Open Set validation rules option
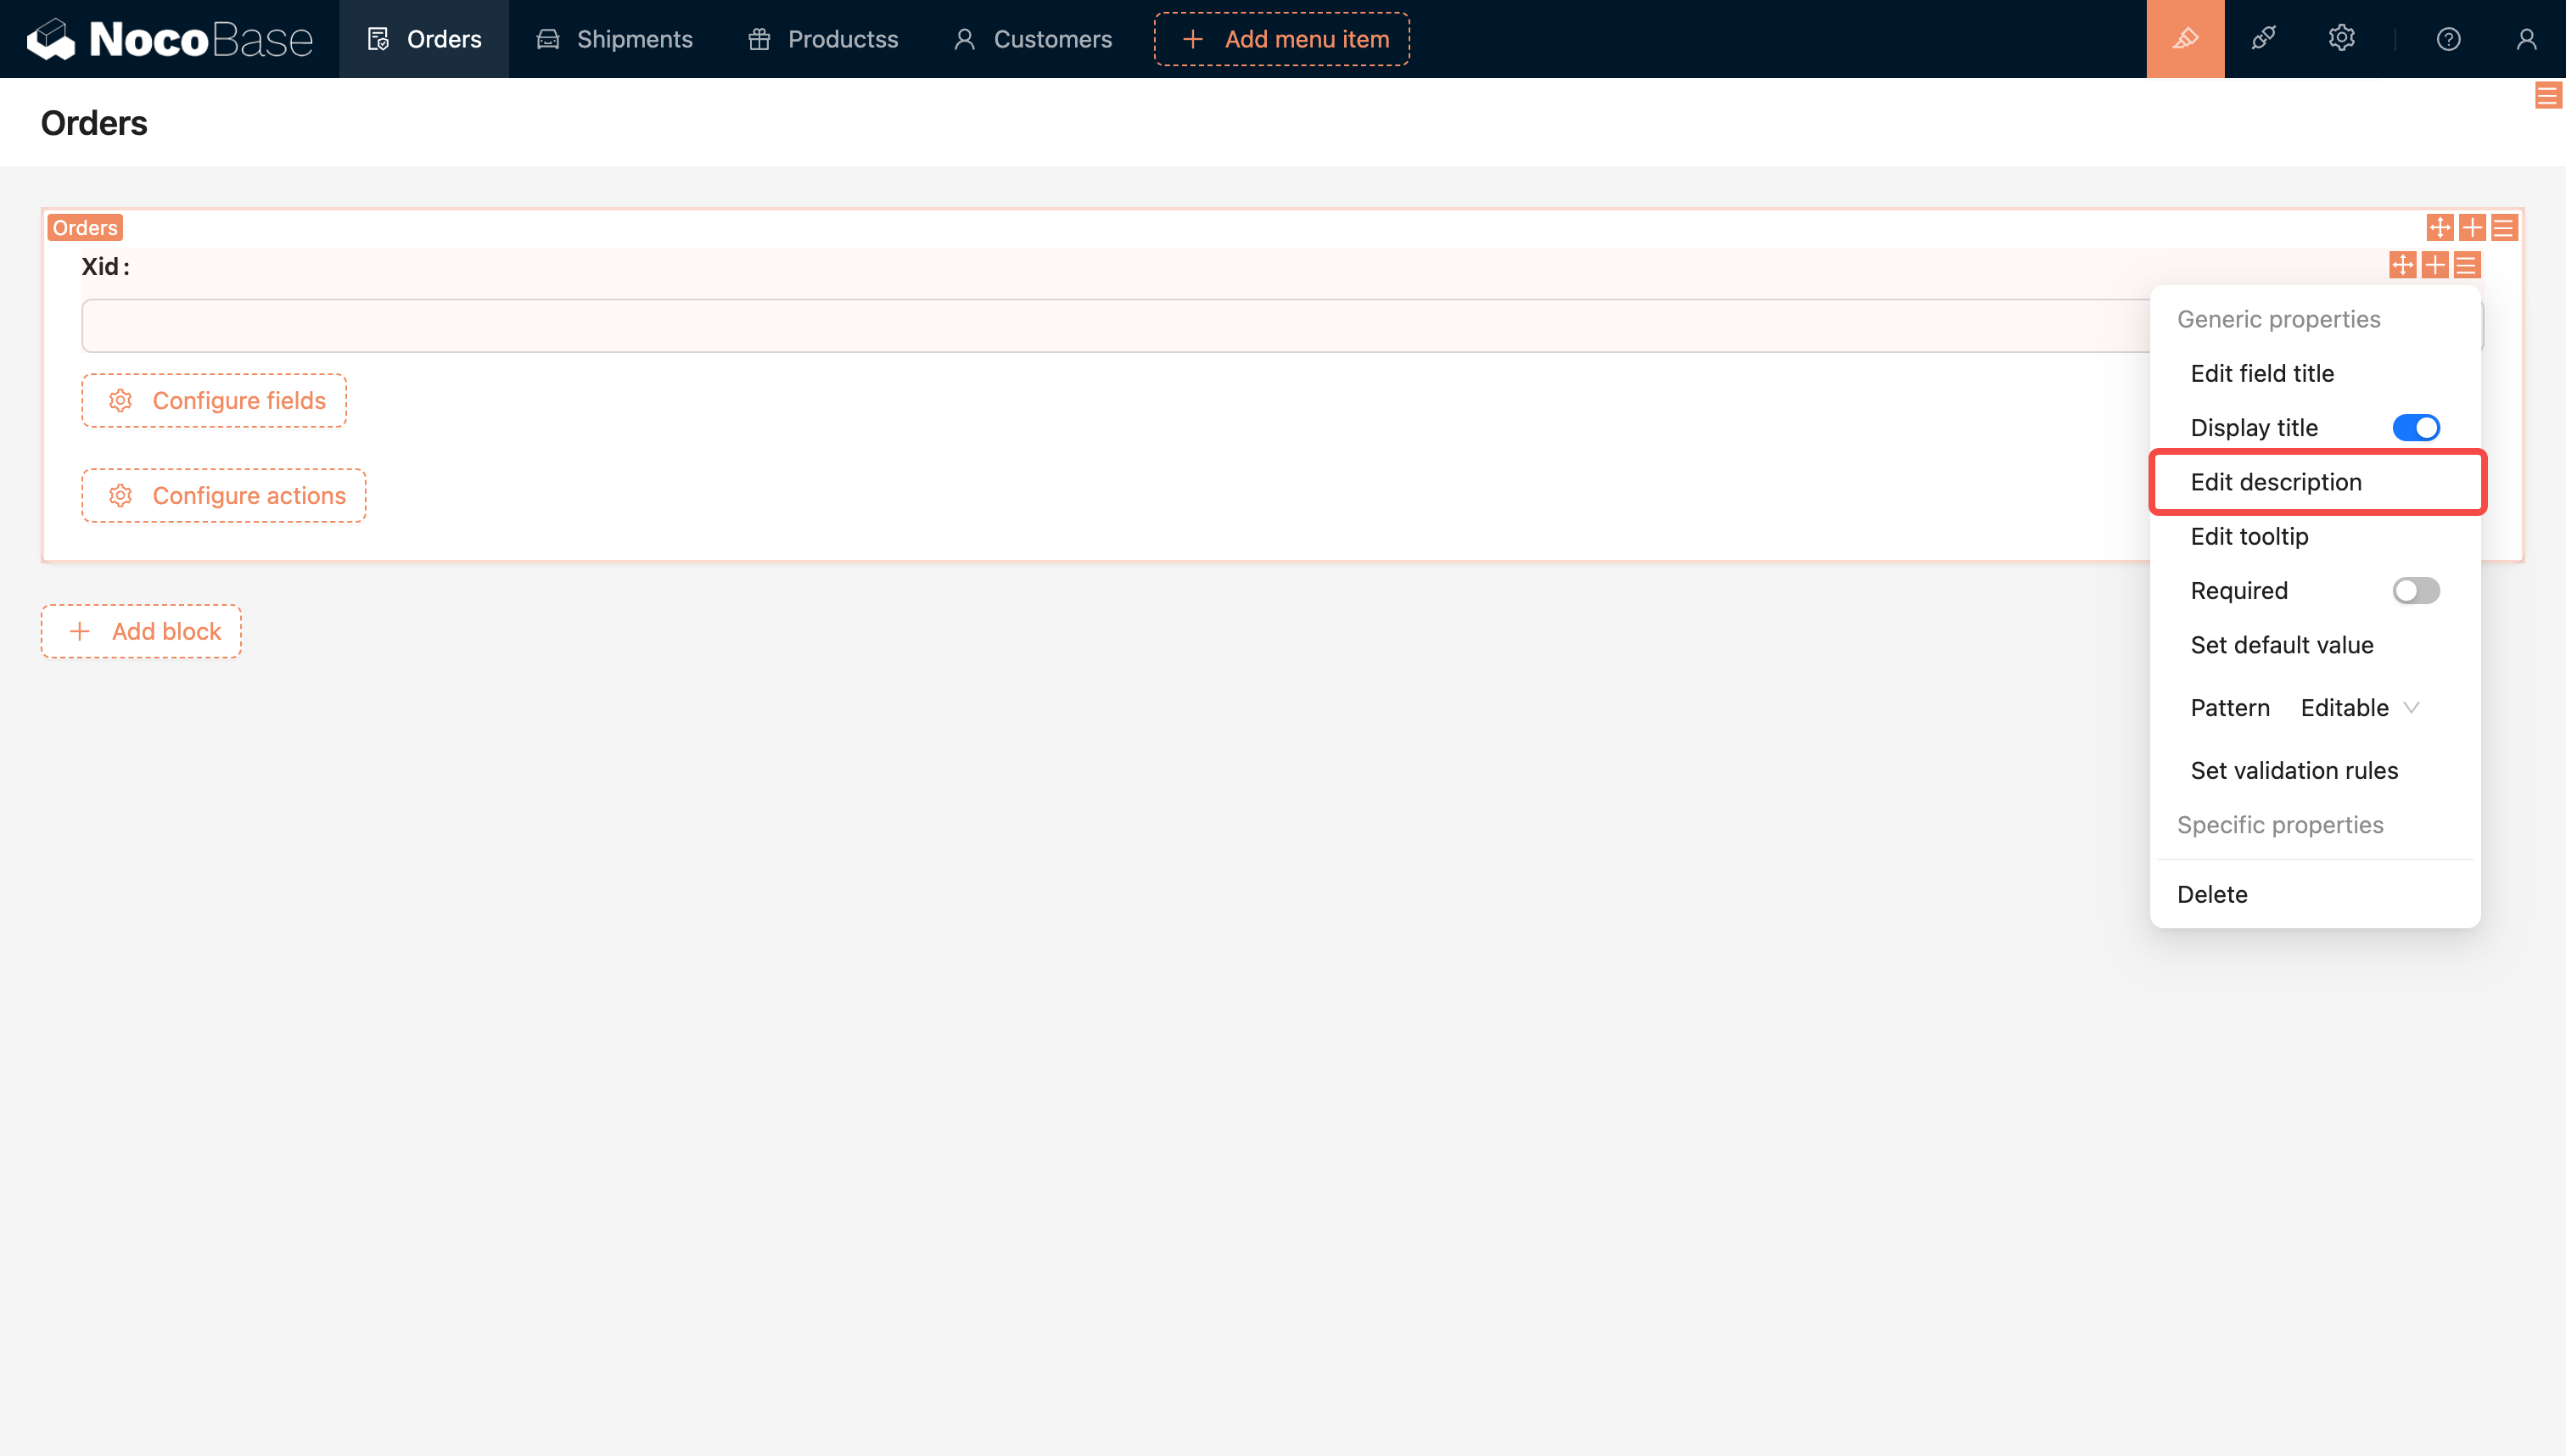This screenshot has width=2566, height=1456. (2294, 771)
